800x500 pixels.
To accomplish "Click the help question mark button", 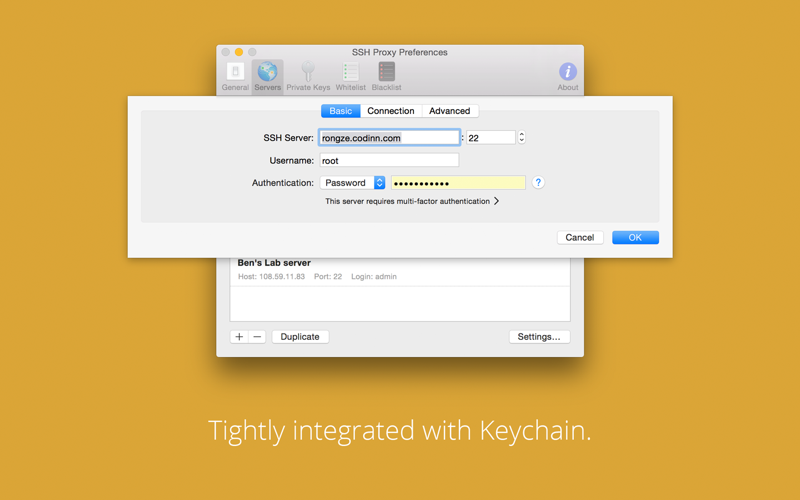I will point(538,182).
